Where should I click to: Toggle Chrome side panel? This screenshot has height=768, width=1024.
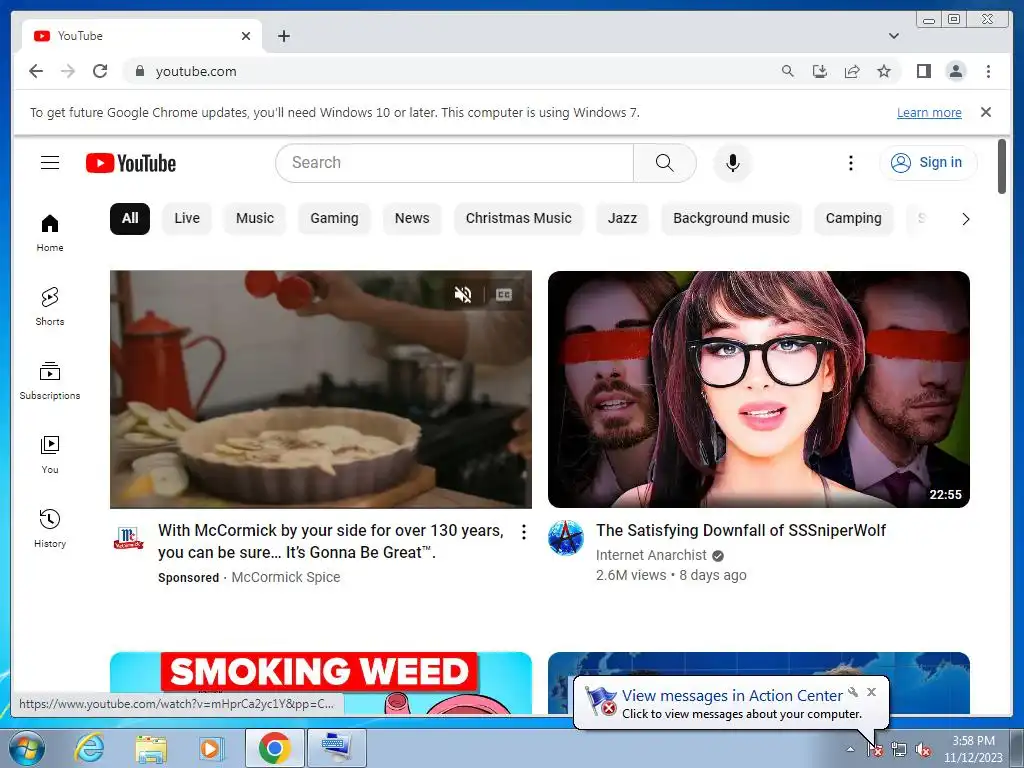point(923,71)
